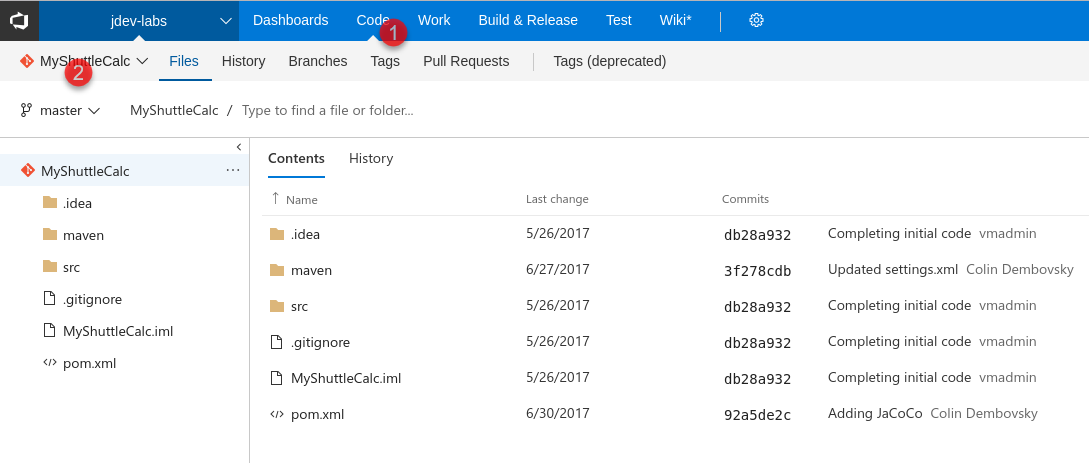Click the MyShuttleCalc.iml file icon in Contents list
Screen dimensions: 1089x463
click(x=277, y=378)
